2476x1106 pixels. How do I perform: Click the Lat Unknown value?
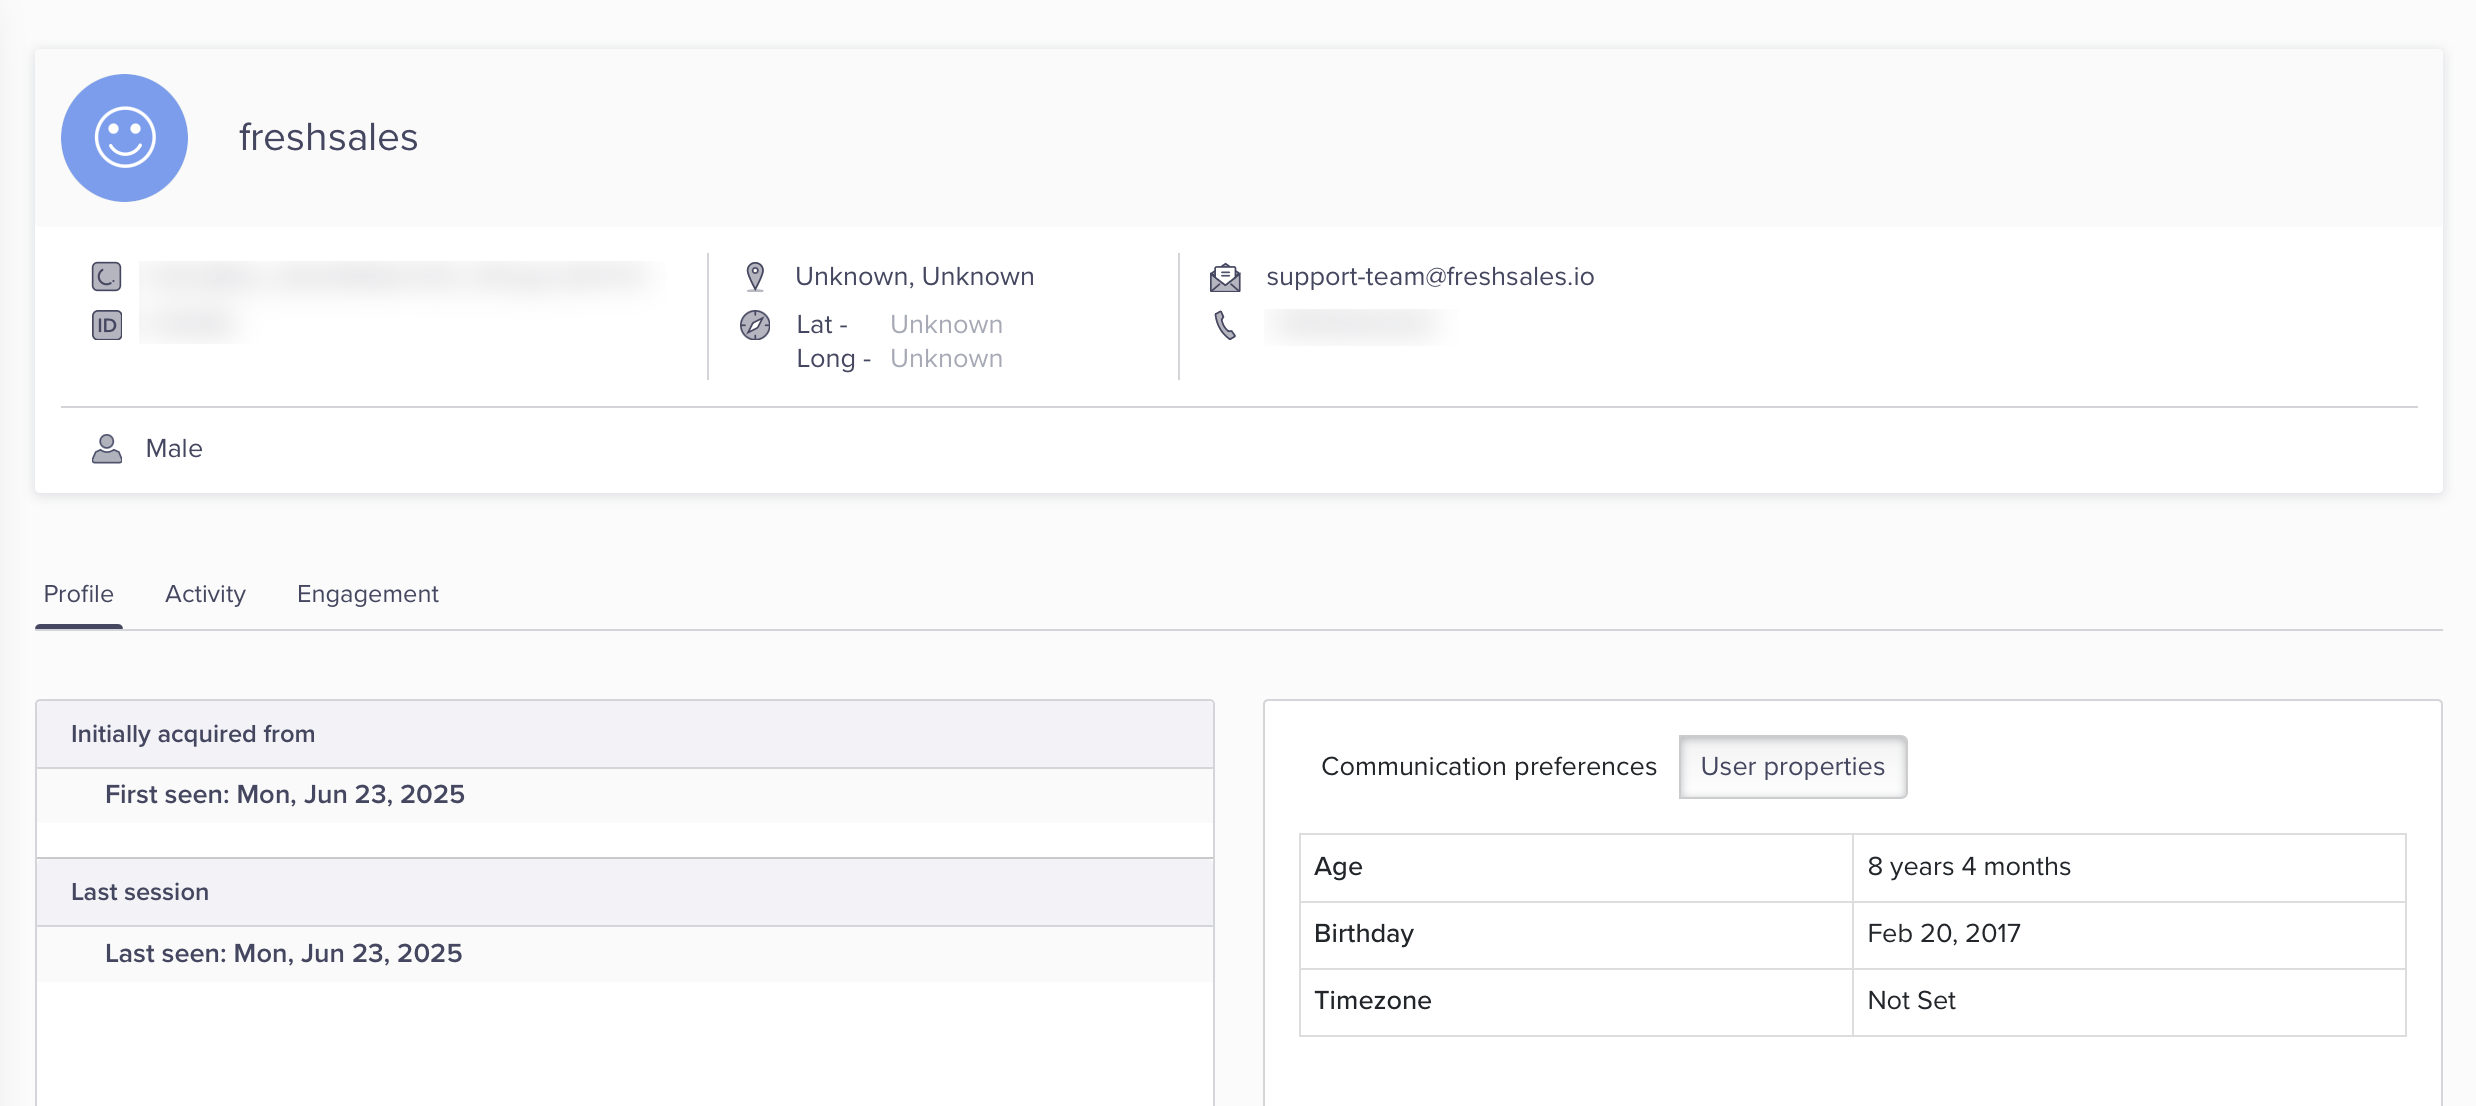pos(946,325)
